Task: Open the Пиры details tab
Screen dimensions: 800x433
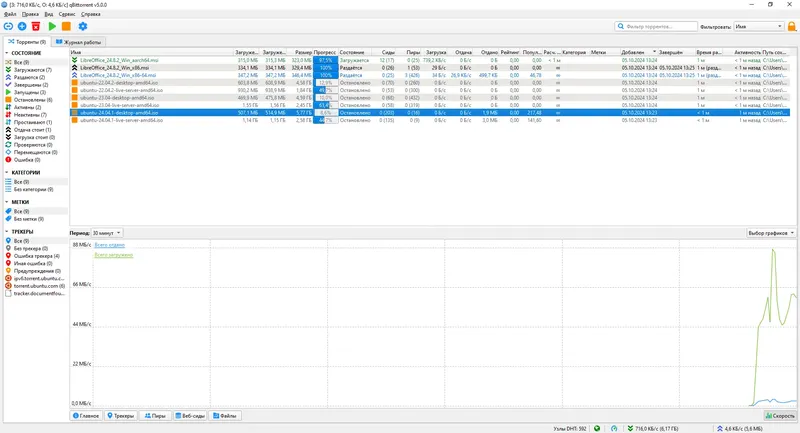Action: point(155,416)
